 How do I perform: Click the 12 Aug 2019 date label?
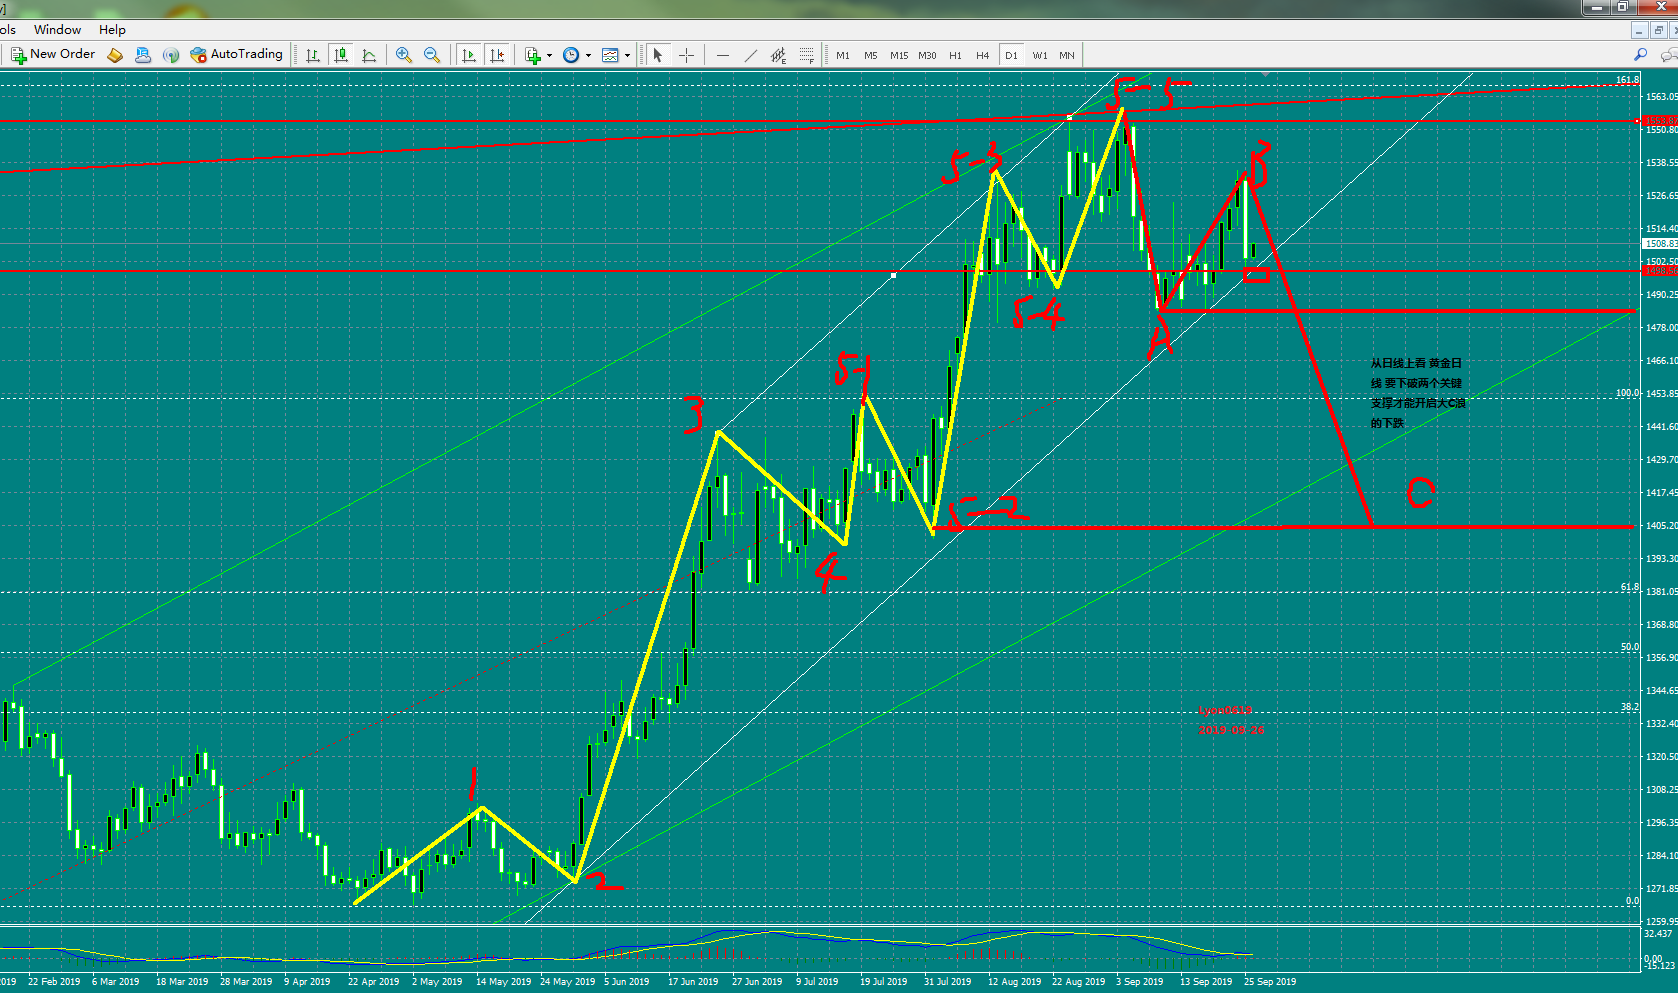tap(1014, 982)
